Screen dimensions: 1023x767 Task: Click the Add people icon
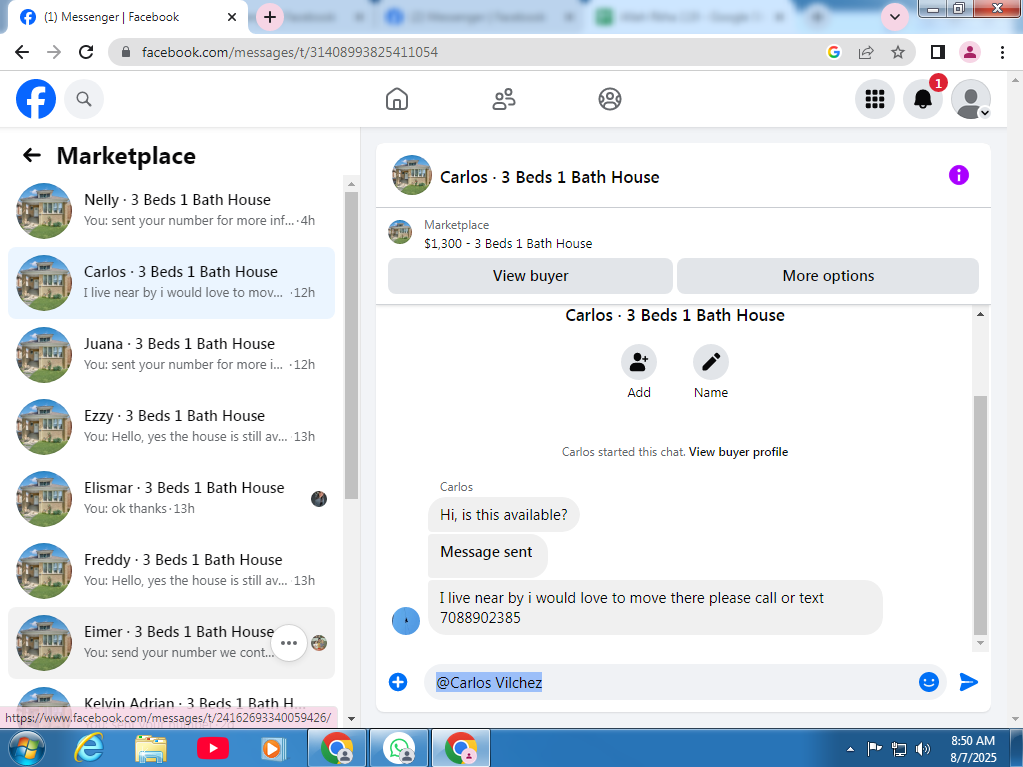(639, 362)
